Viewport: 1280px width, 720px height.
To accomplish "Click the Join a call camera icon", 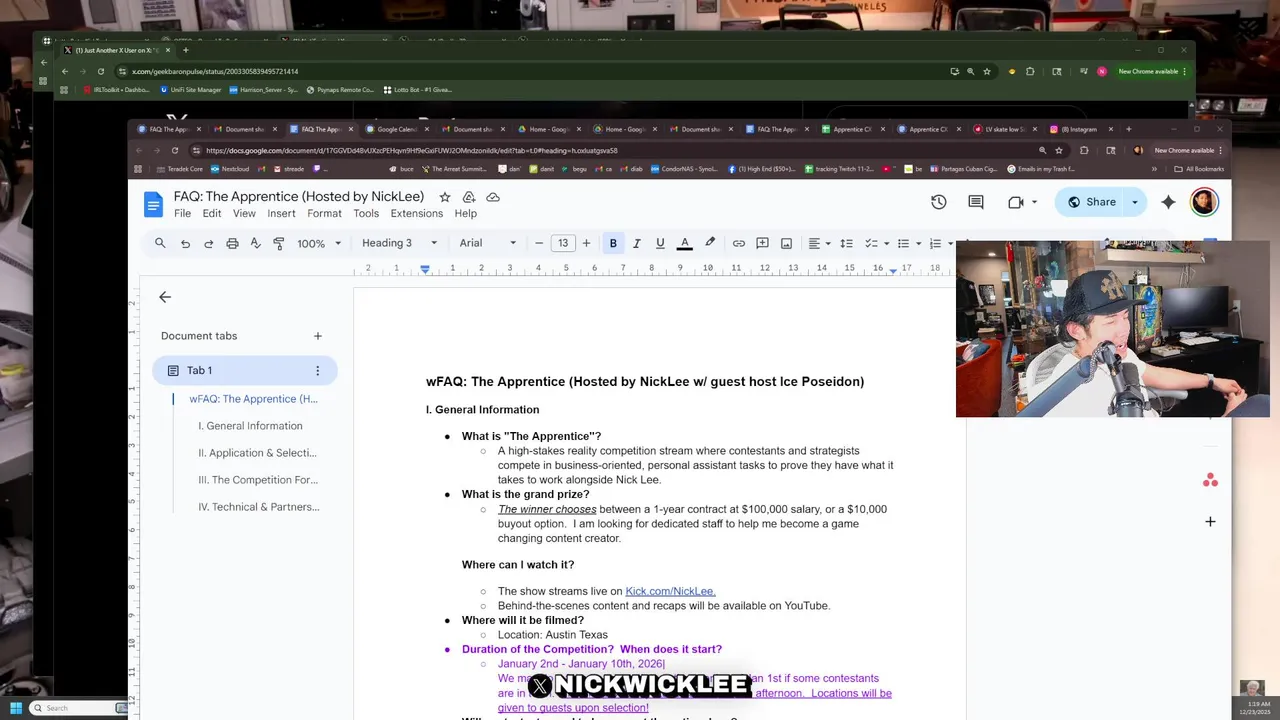I will (x=1016, y=202).
